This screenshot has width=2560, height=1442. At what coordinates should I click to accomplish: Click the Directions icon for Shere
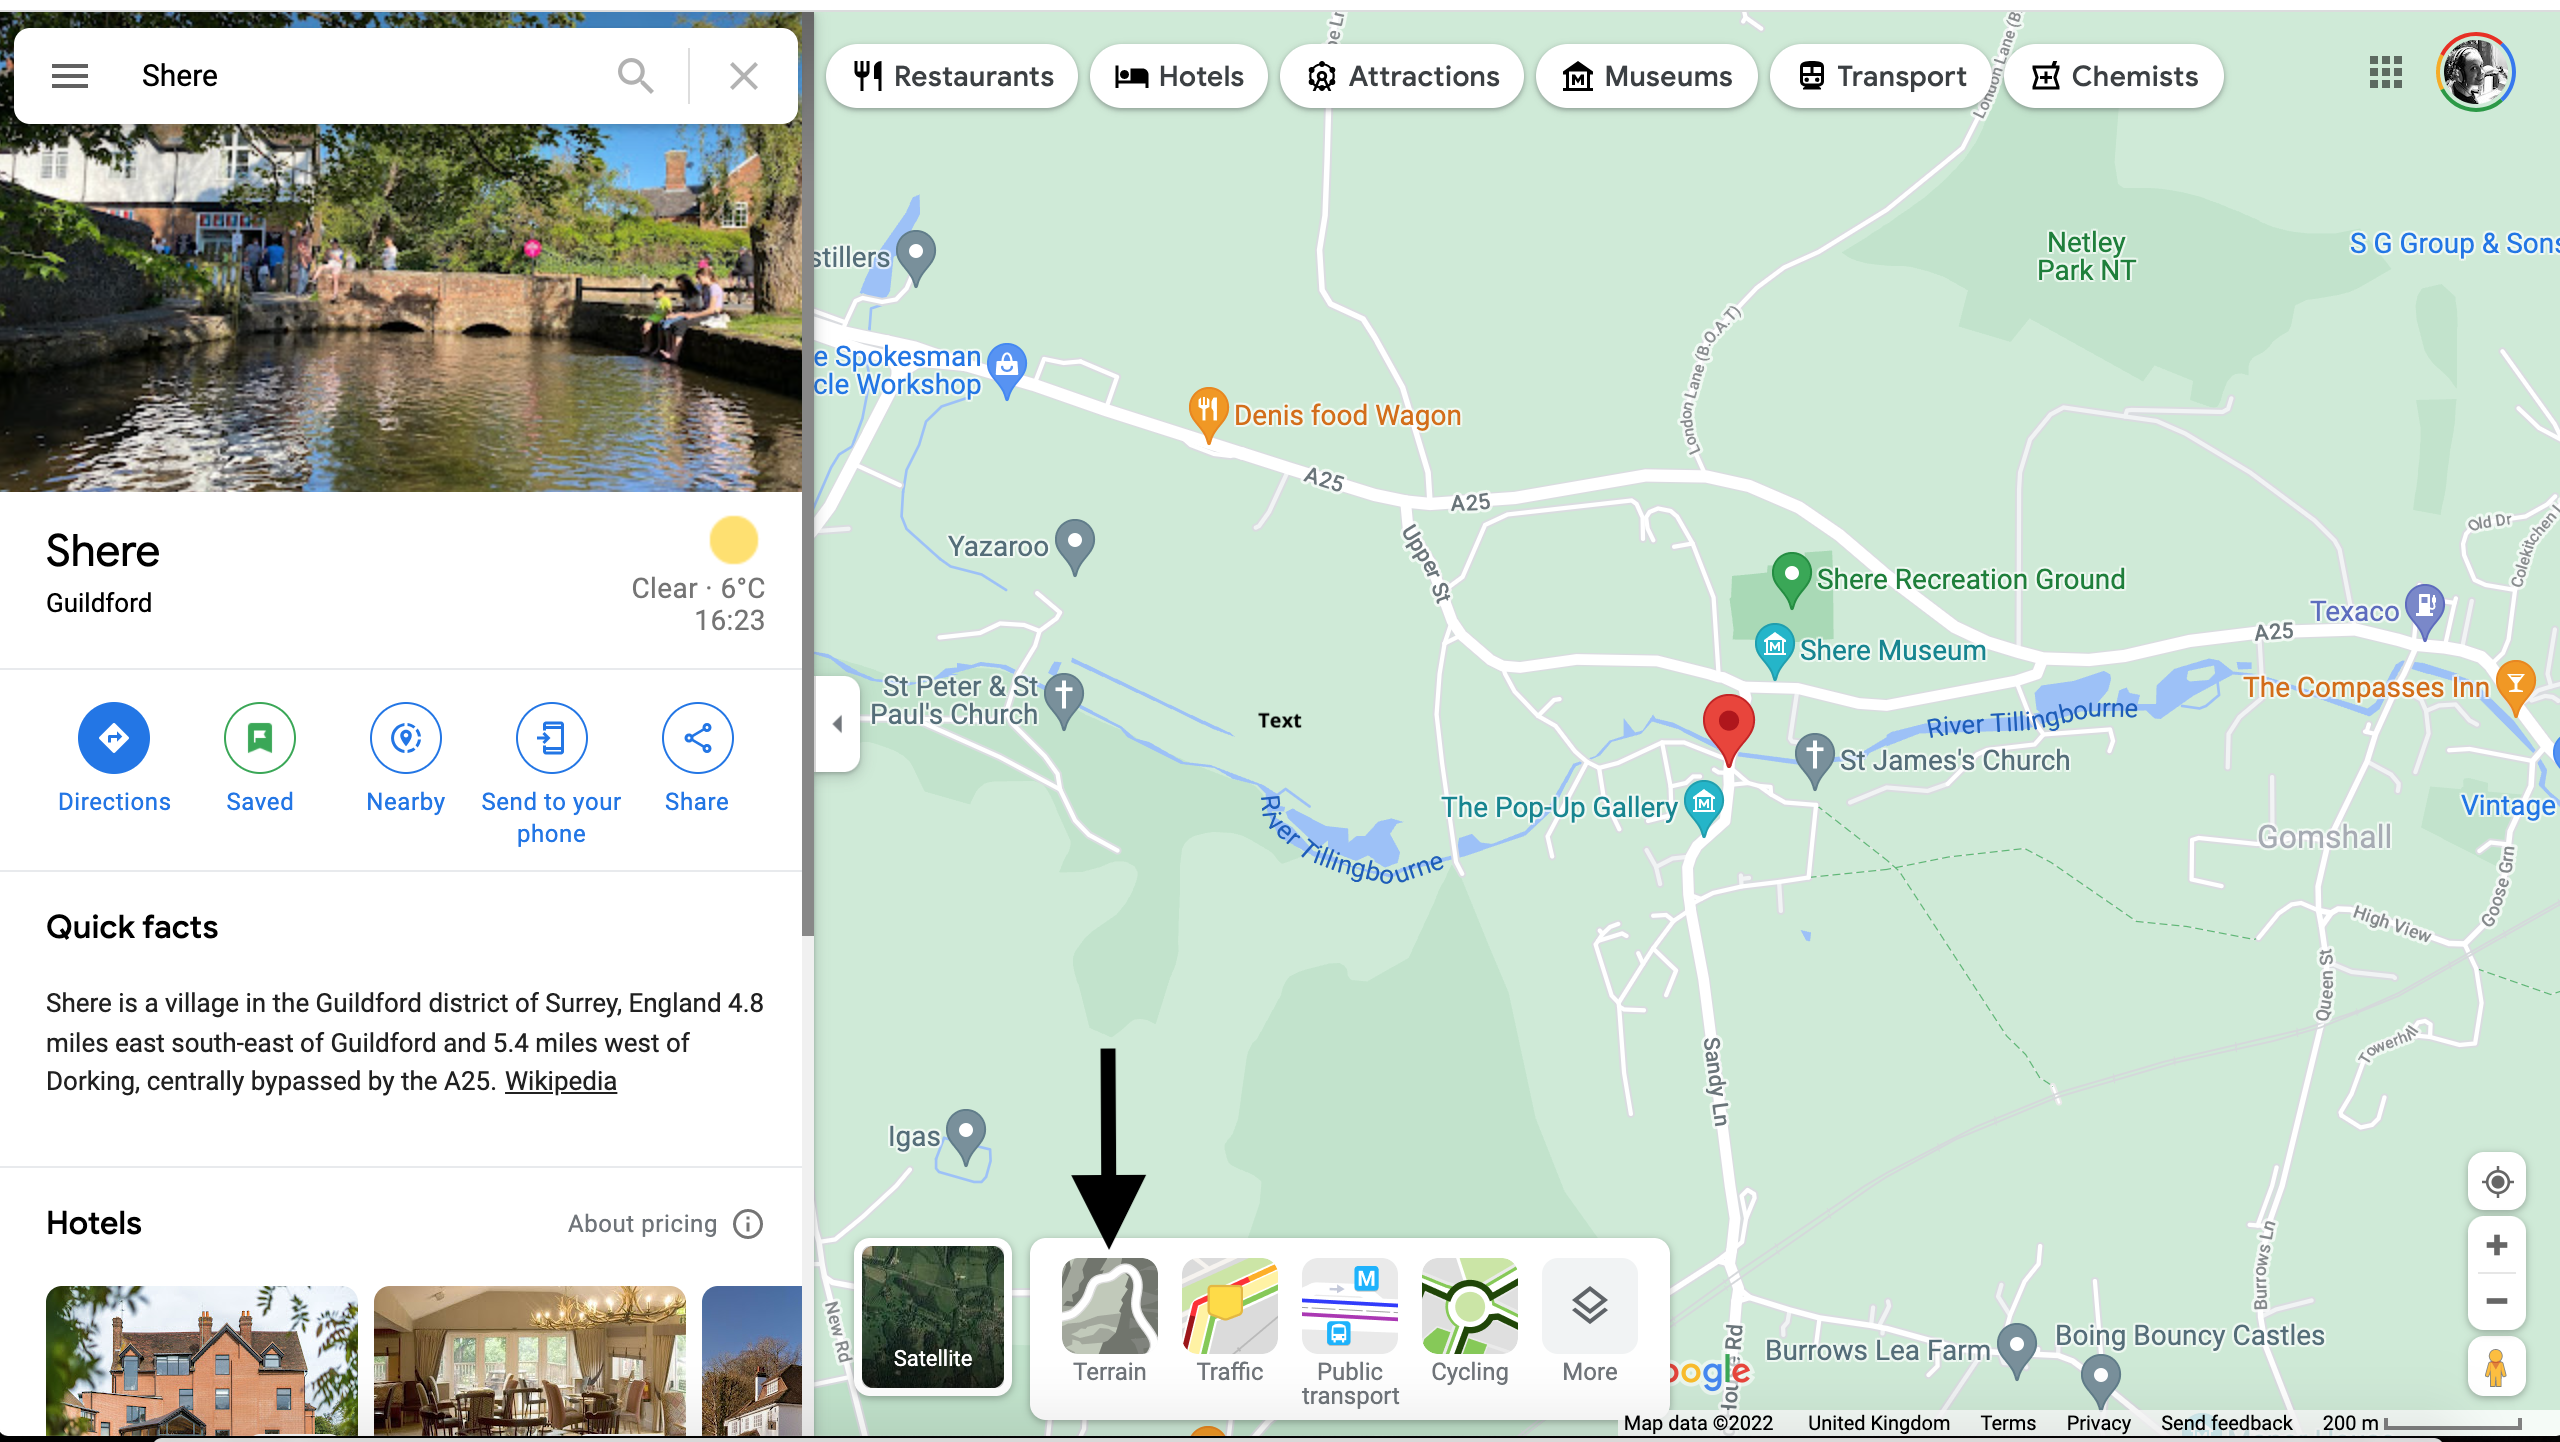point(113,737)
